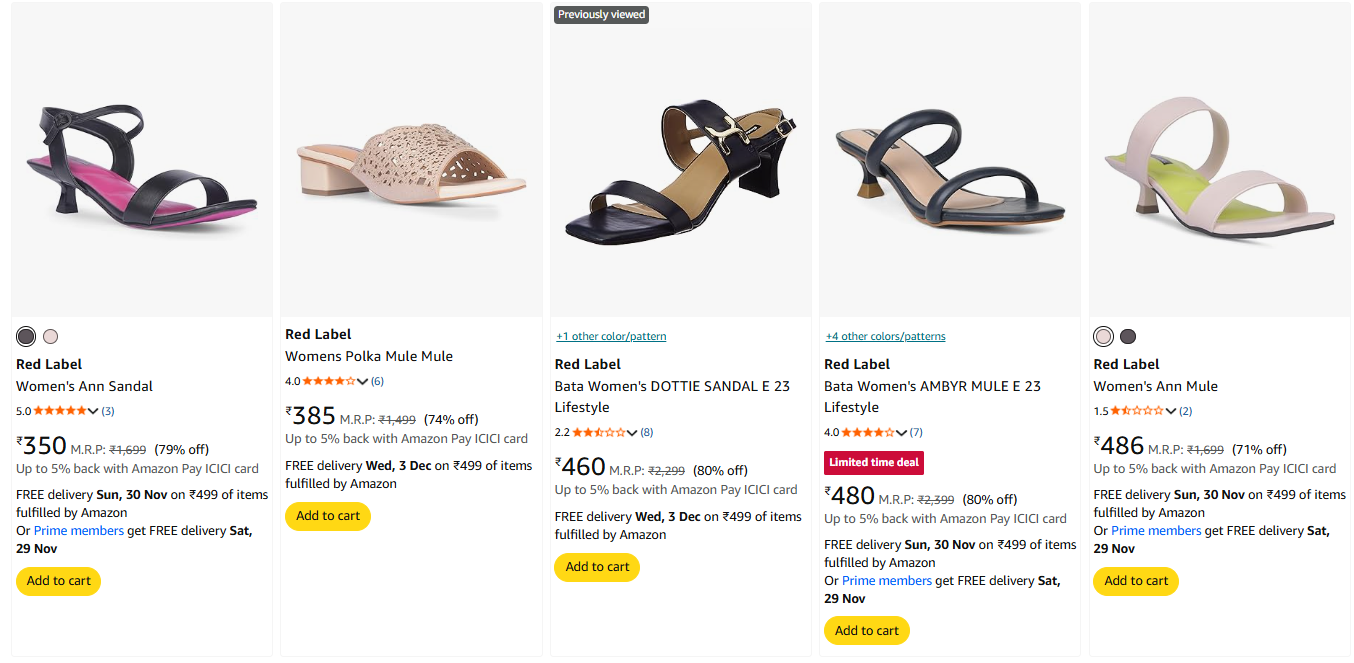Click Prime members link under Ann Sandal
This screenshot has height=663, width=1354.
coord(79,531)
